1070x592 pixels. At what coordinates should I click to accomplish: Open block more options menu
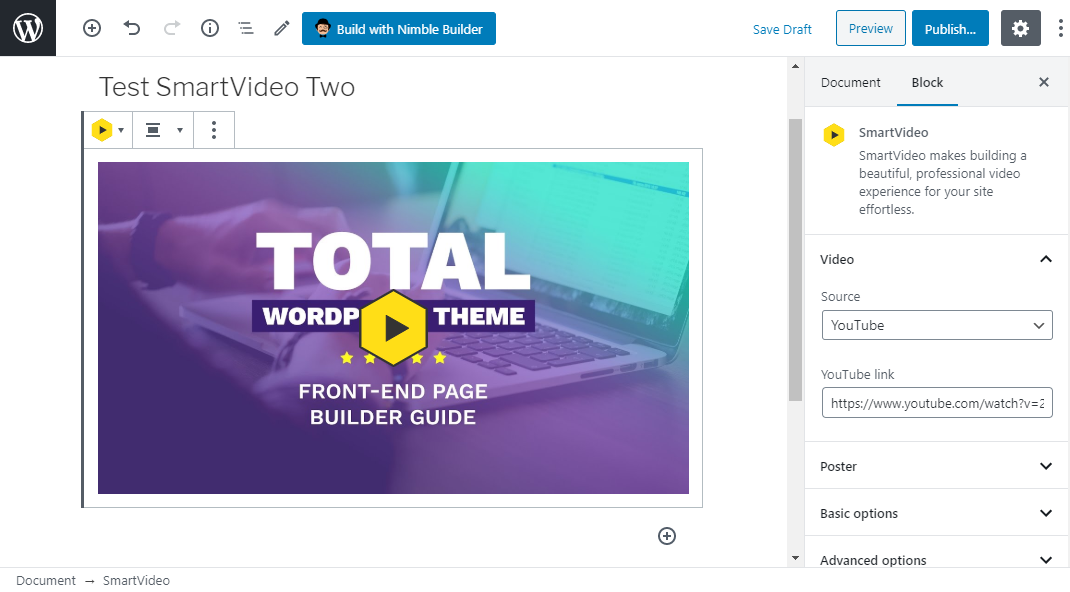pos(214,130)
